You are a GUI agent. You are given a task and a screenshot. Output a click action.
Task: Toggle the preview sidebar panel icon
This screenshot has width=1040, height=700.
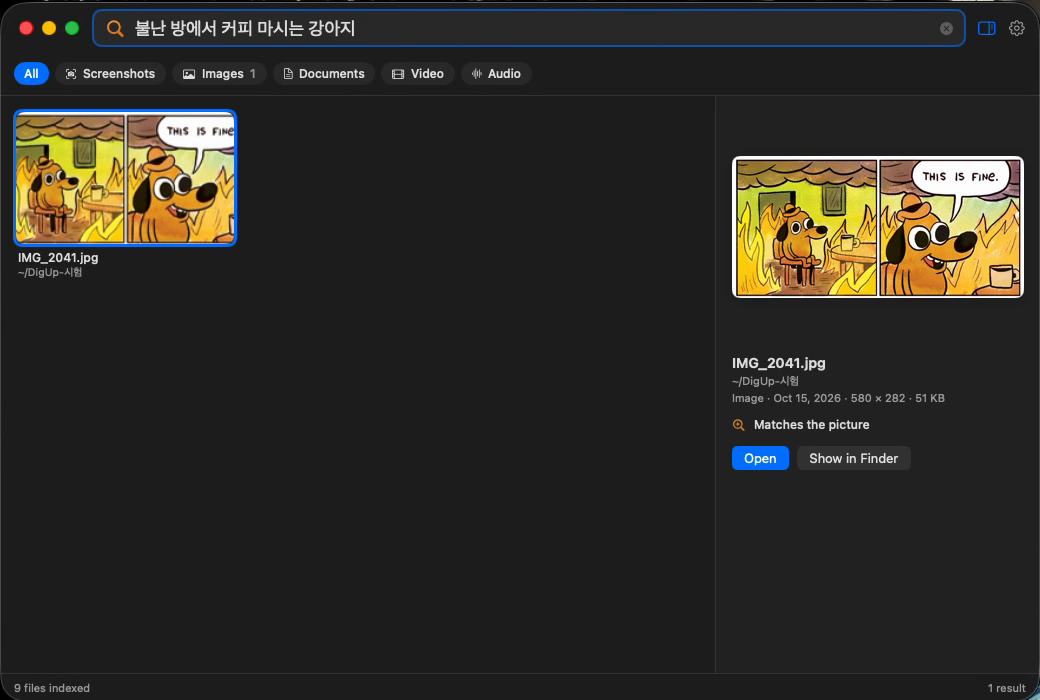tap(986, 28)
